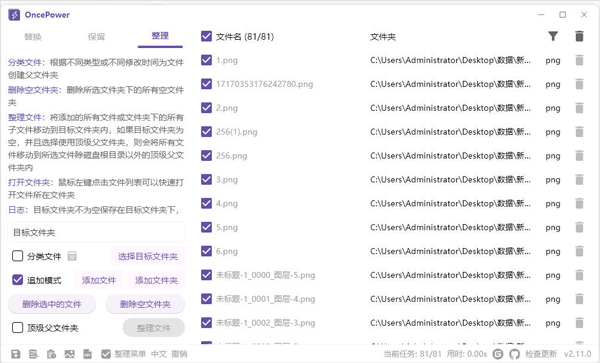Open the file list filter icon
The image size is (600, 363).
pyautogui.click(x=553, y=36)
